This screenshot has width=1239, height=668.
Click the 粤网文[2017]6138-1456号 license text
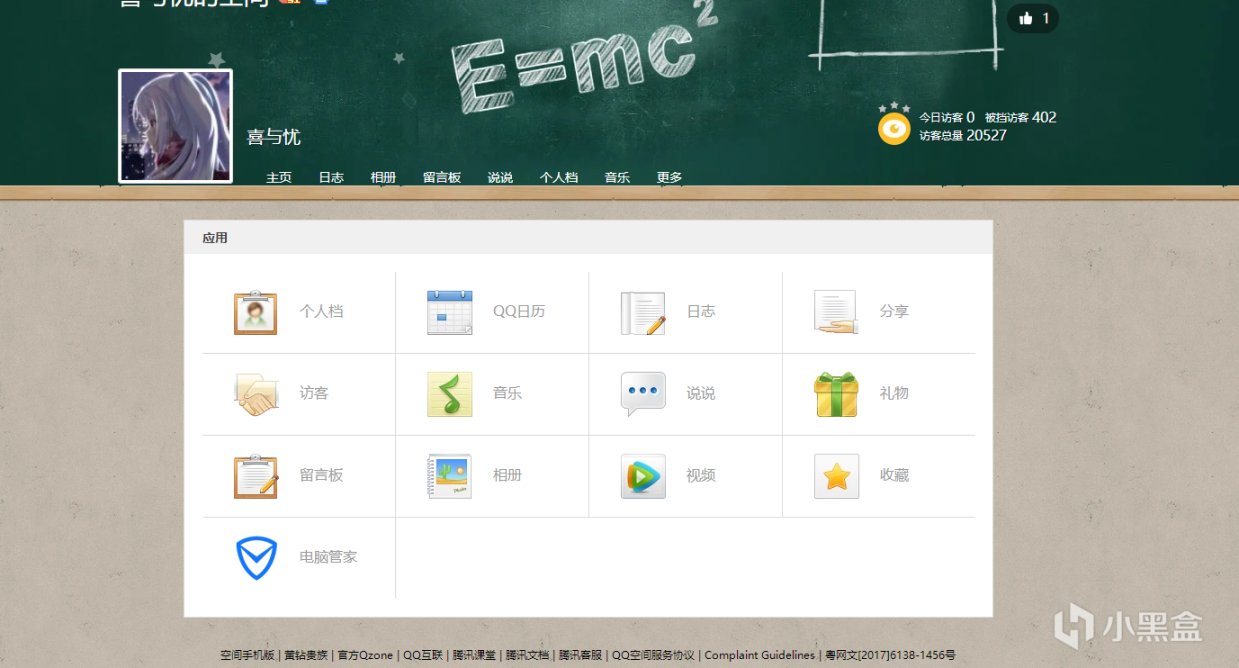[890, 655]
